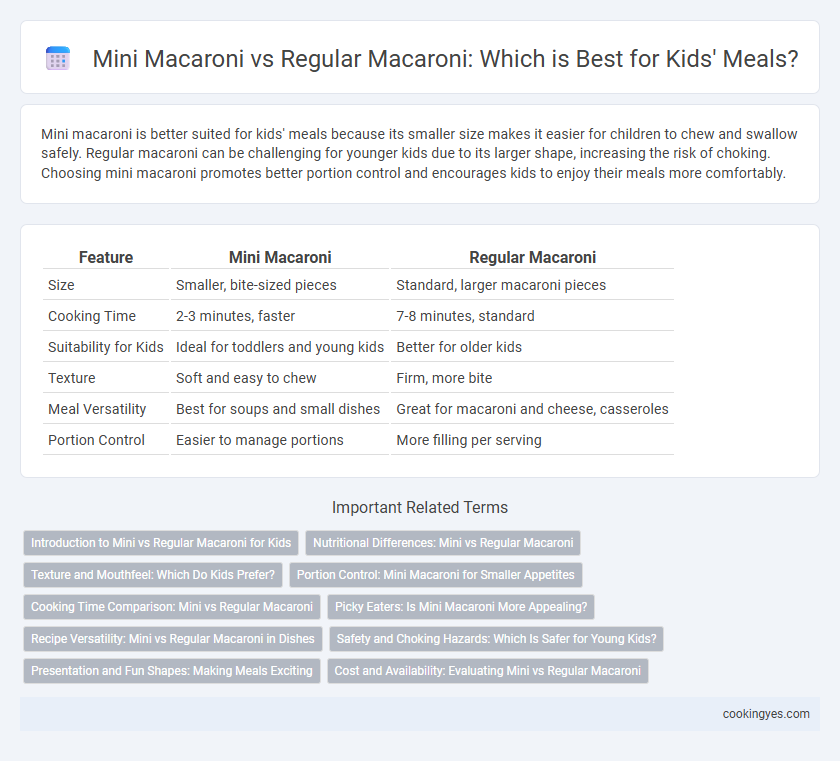Click the 'Regular Macaroni' column header
840x761 pixels.
point(532,257)
